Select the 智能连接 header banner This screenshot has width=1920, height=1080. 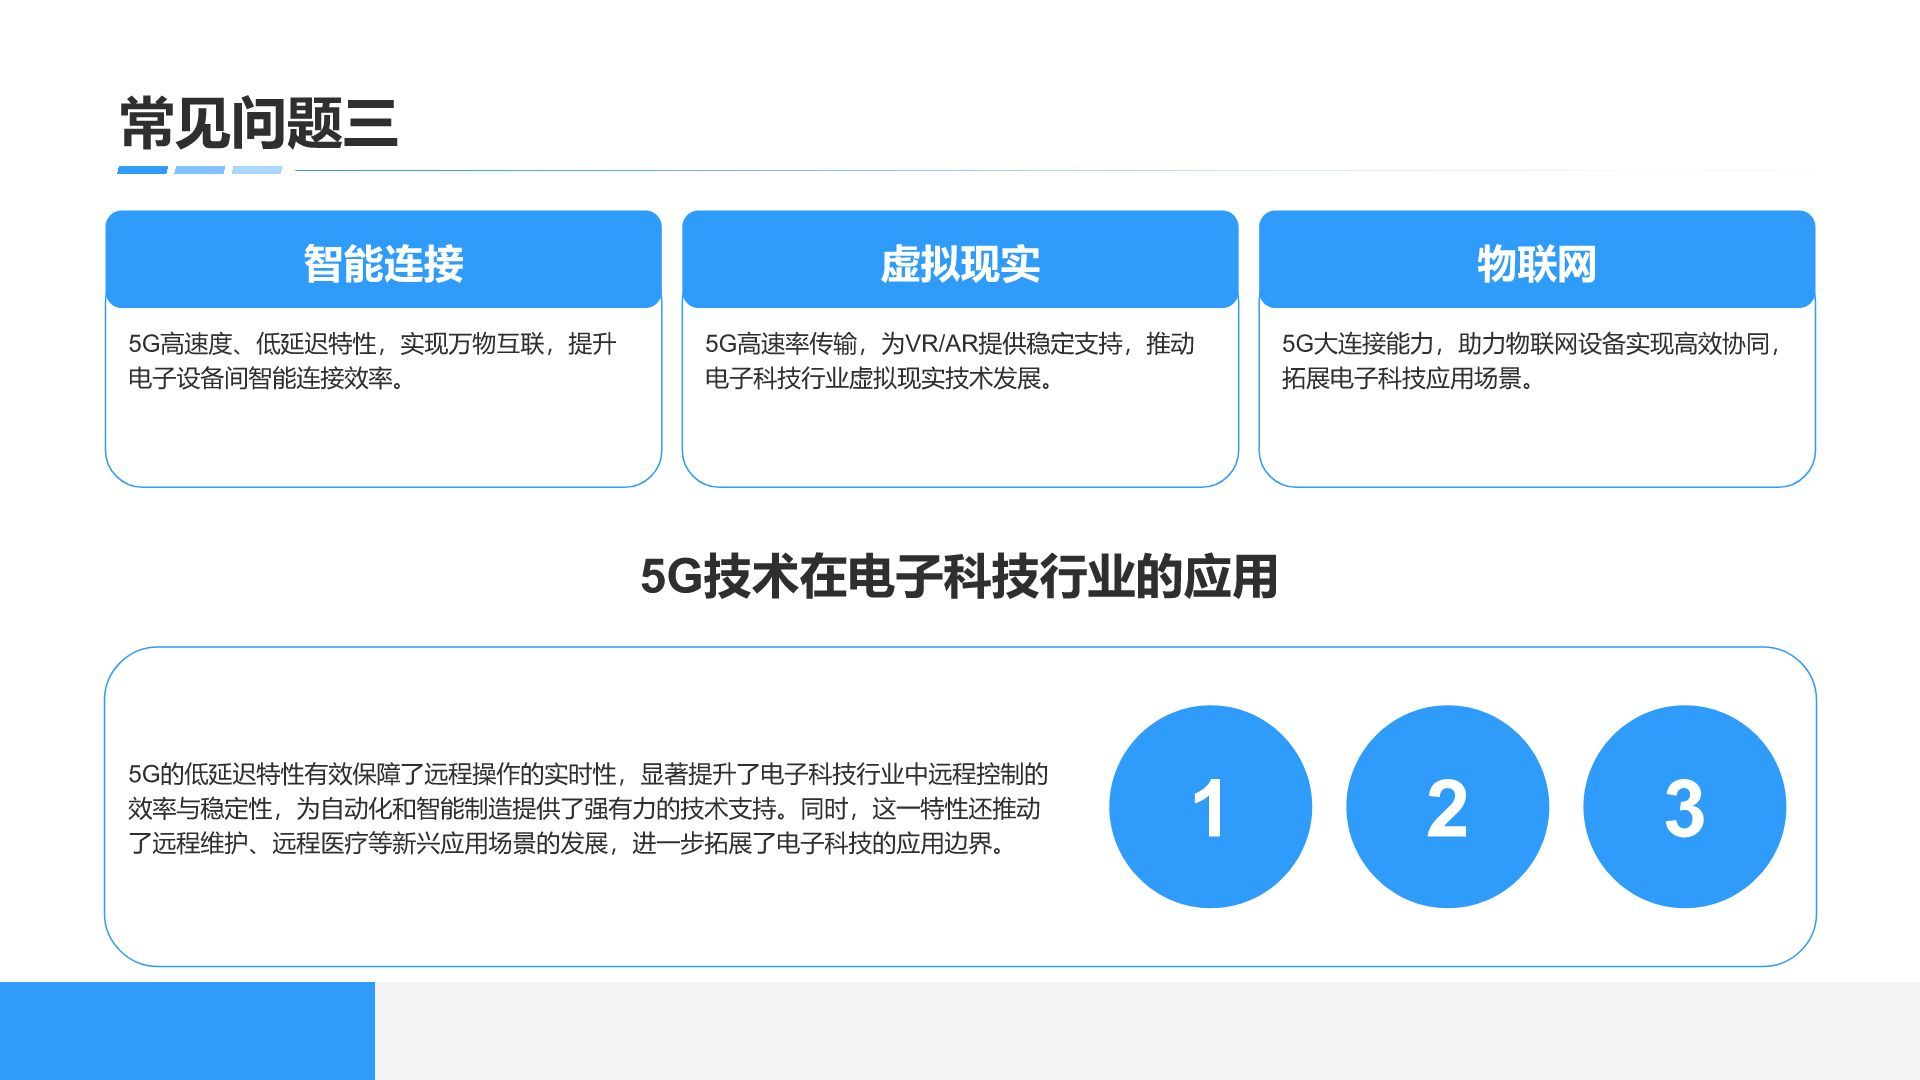[x=383, y=259]
